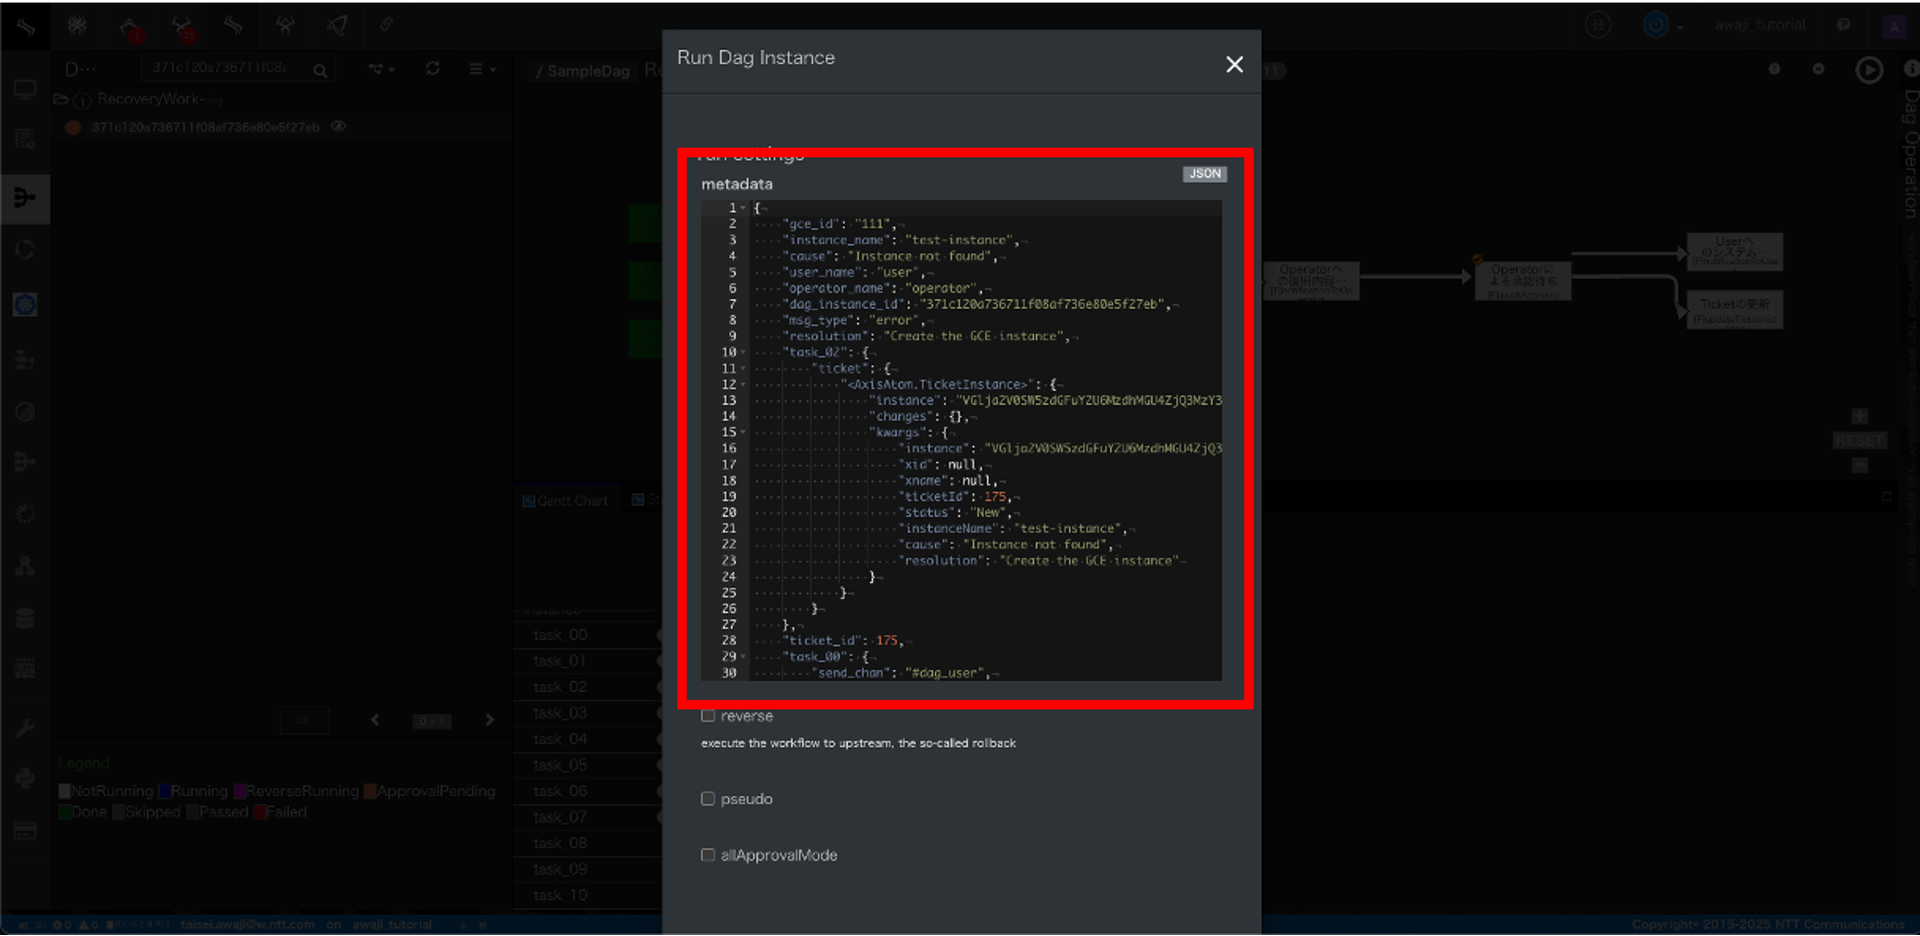Open the wrench settings icon in sidebar
Screen dimensions: 1920x936
[25, 727]
